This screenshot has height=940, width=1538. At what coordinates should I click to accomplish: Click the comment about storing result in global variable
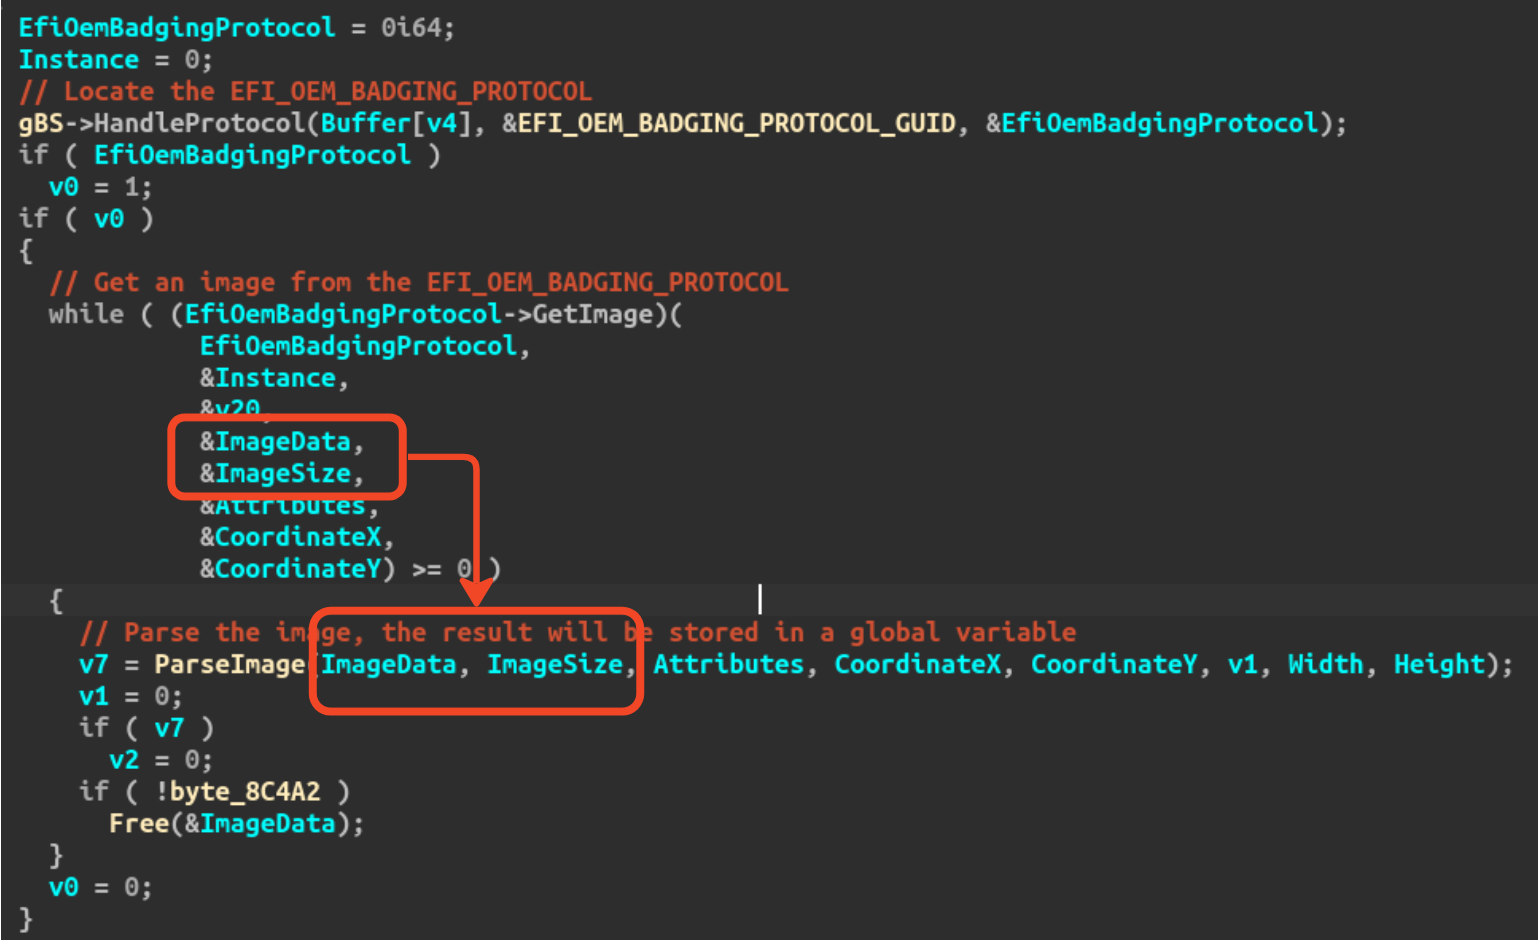[x=578, y=631]
